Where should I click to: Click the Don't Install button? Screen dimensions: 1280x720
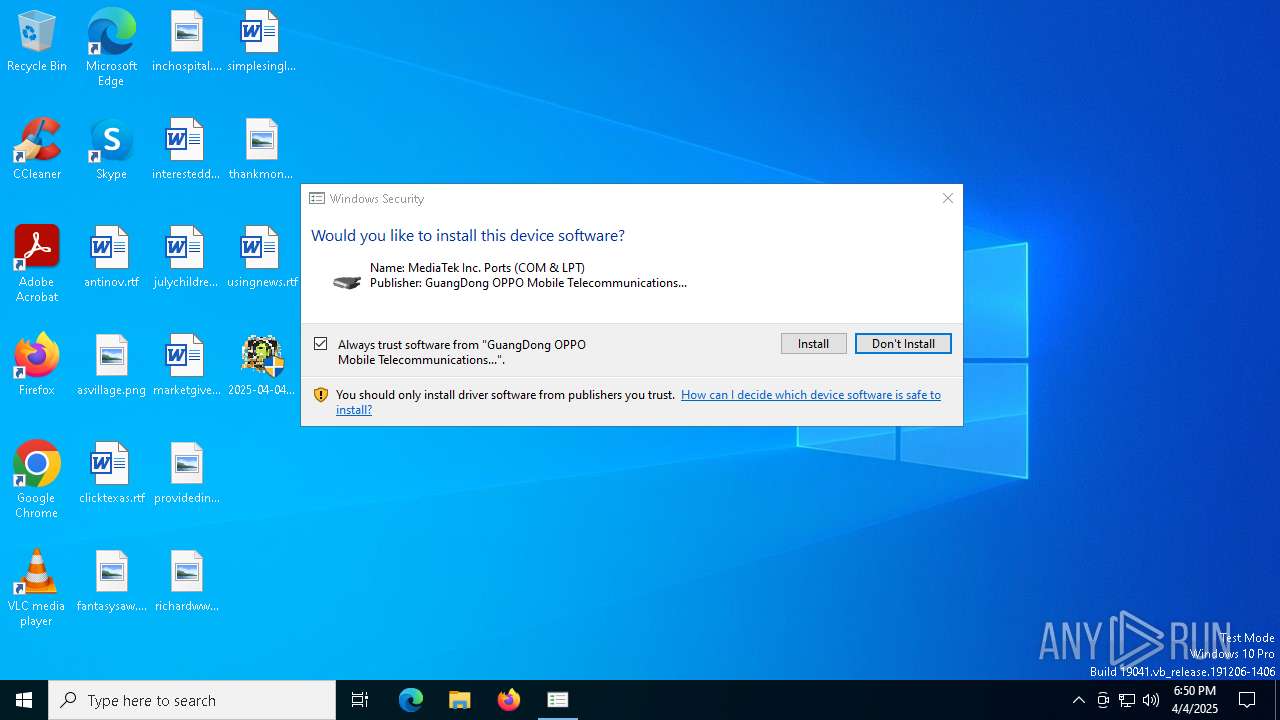tap(903, 344)
